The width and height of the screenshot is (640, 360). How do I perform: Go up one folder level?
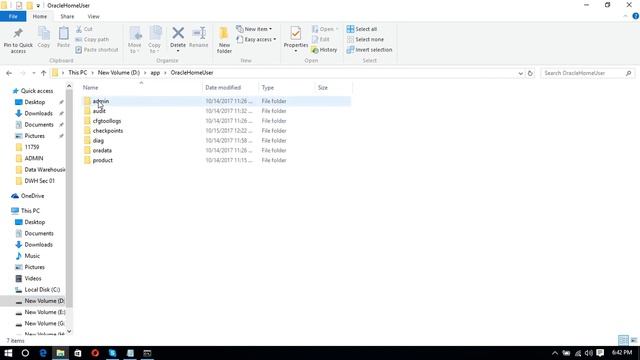coord(43,73)
